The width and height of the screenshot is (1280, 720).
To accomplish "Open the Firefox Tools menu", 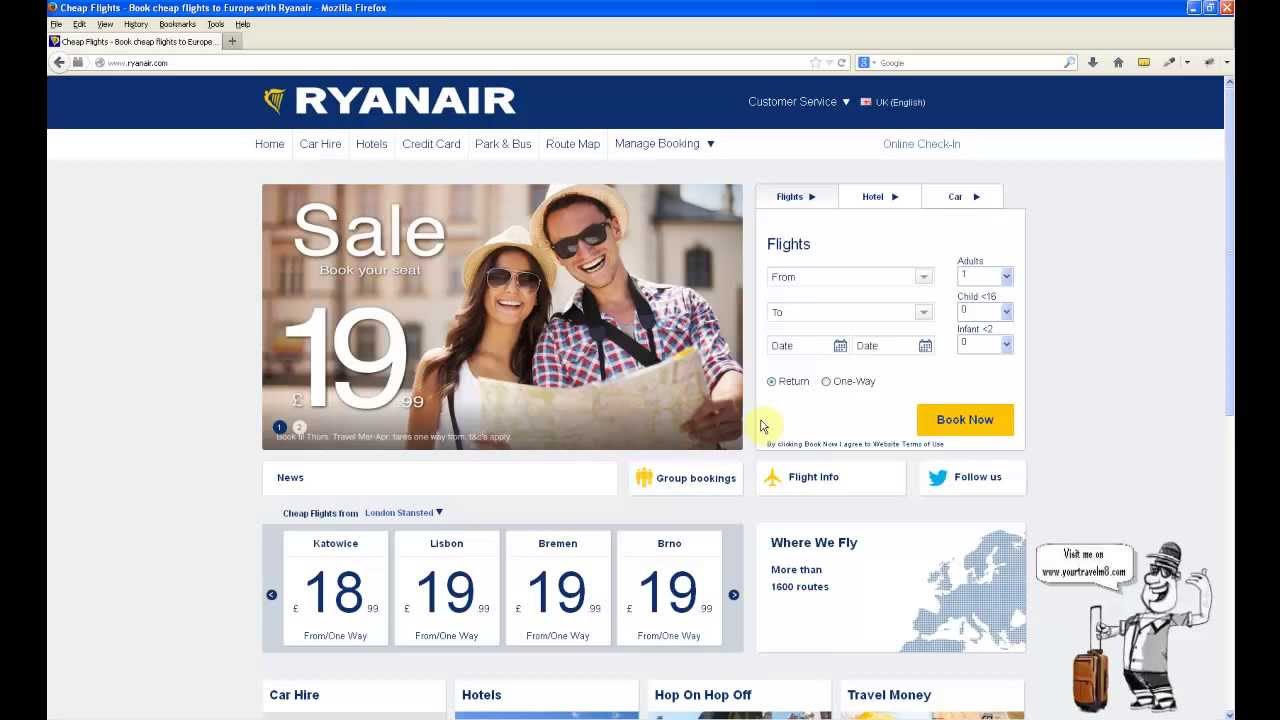I will coord(215,24).
